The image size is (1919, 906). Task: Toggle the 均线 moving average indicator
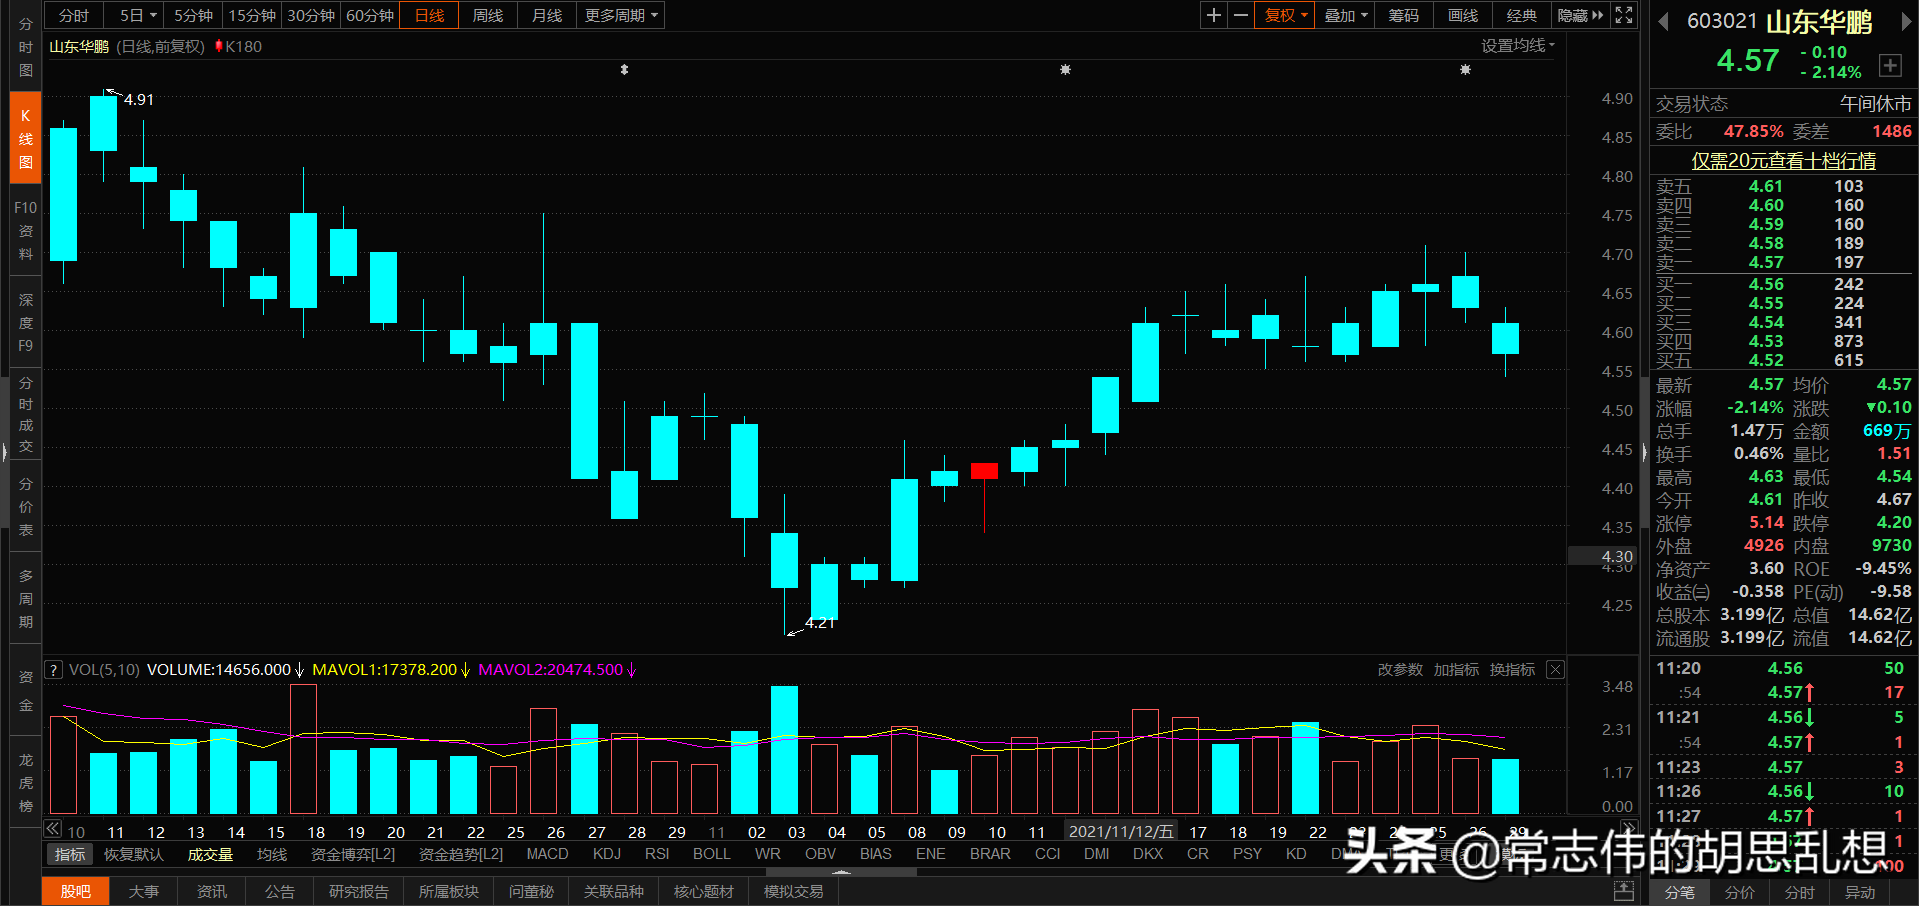click(x=271, y=854)
